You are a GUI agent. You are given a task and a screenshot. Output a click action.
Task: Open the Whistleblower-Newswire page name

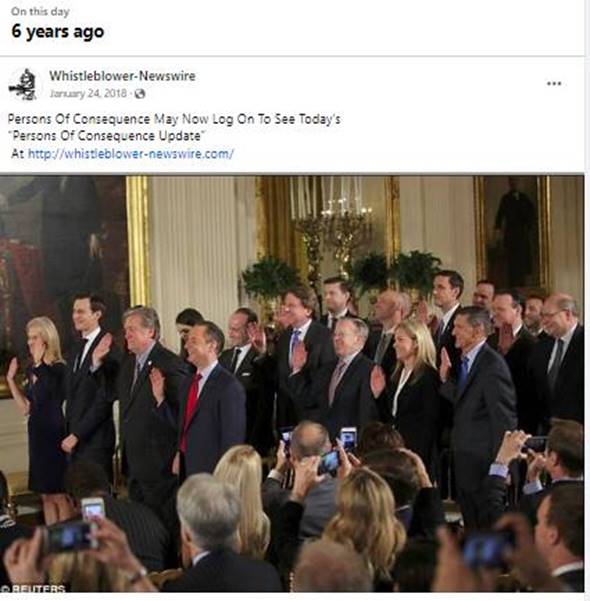pyautogui.click(x=122, y=76)
